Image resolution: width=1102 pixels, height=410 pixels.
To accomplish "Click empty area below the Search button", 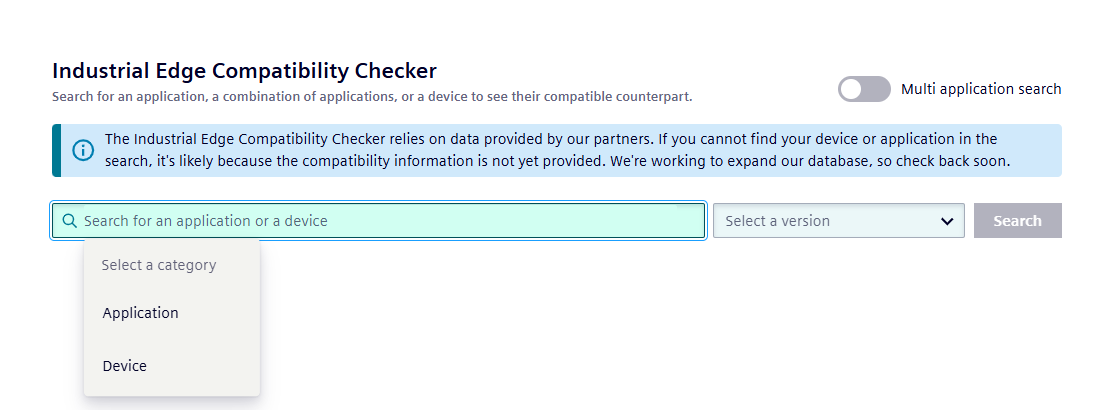I will 1017,316.
